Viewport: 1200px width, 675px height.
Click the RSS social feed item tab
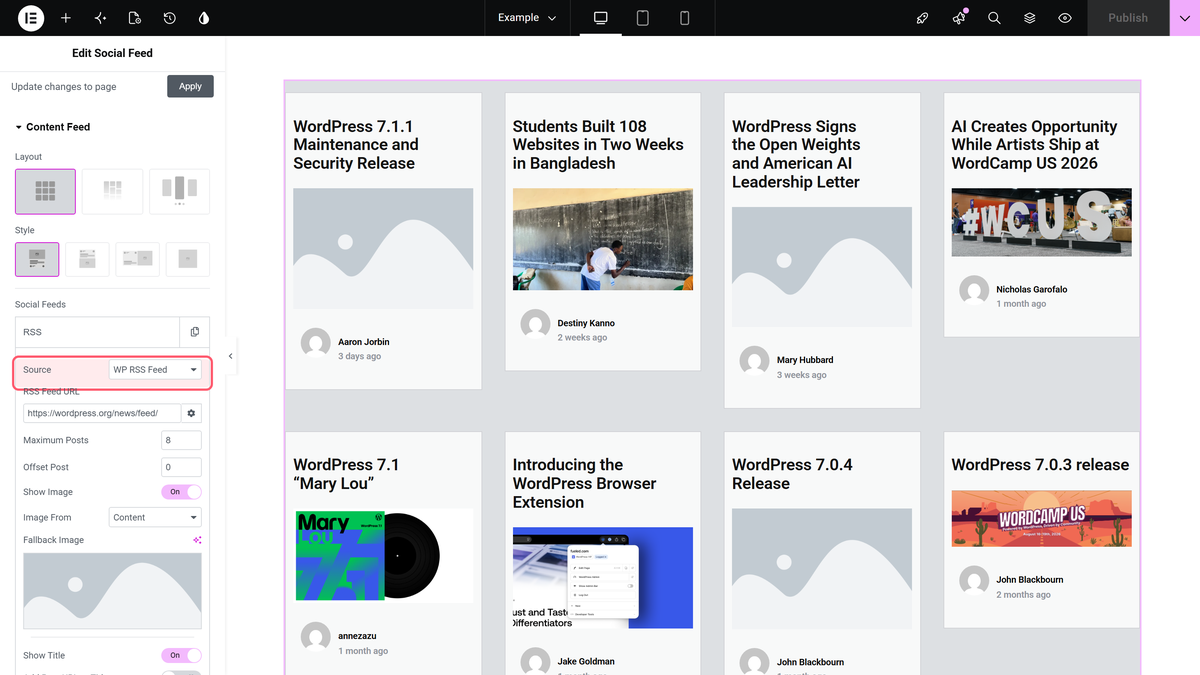point(98,332)
